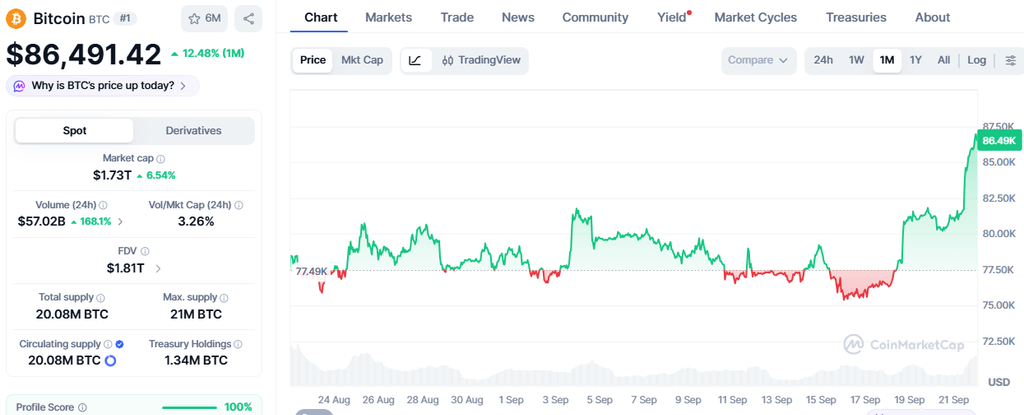
Task: Open the Compare dropdown
Action: [758, 60]
